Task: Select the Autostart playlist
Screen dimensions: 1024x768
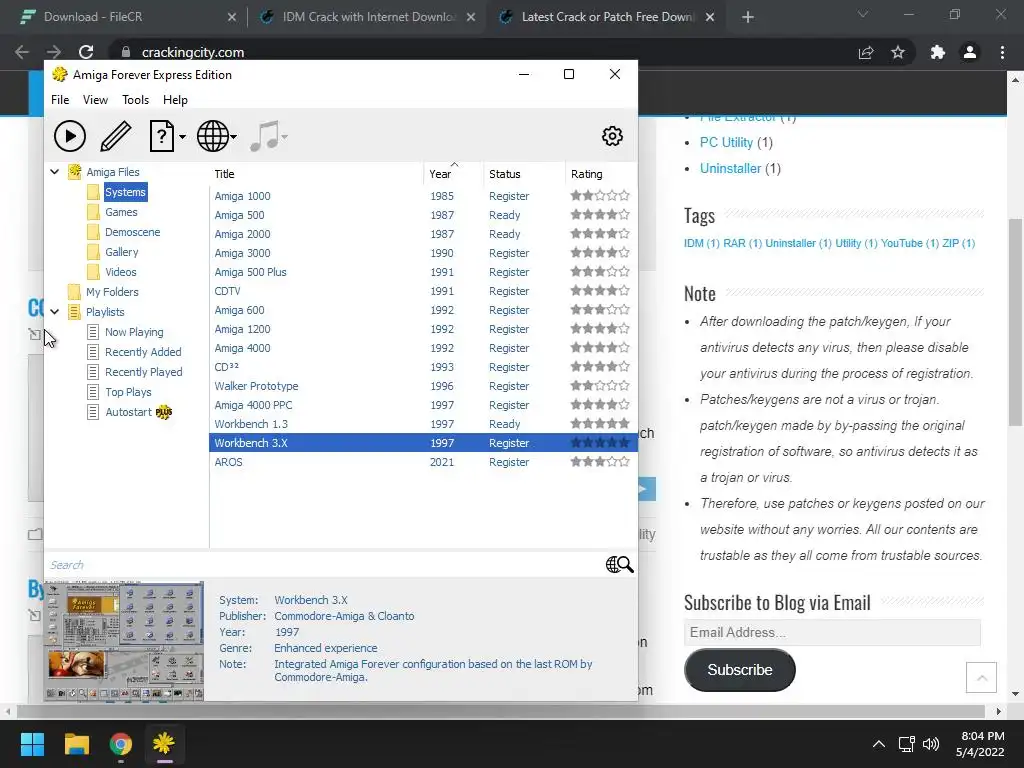Action: tap(129, 412)
